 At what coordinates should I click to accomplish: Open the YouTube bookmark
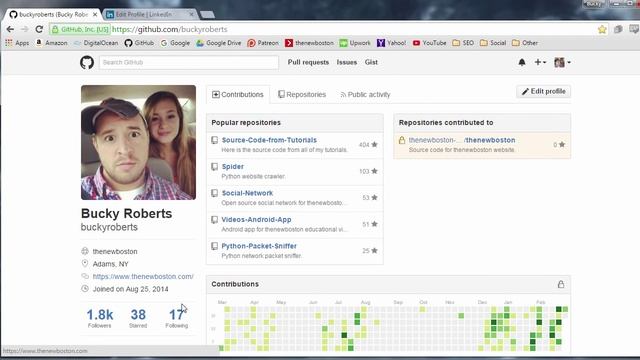pyautogui.click(x=429, y=43)
